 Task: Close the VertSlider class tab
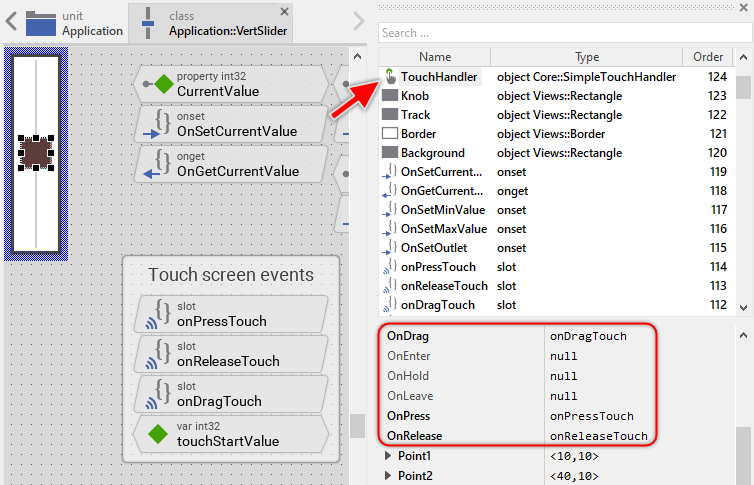click(284, 12)
